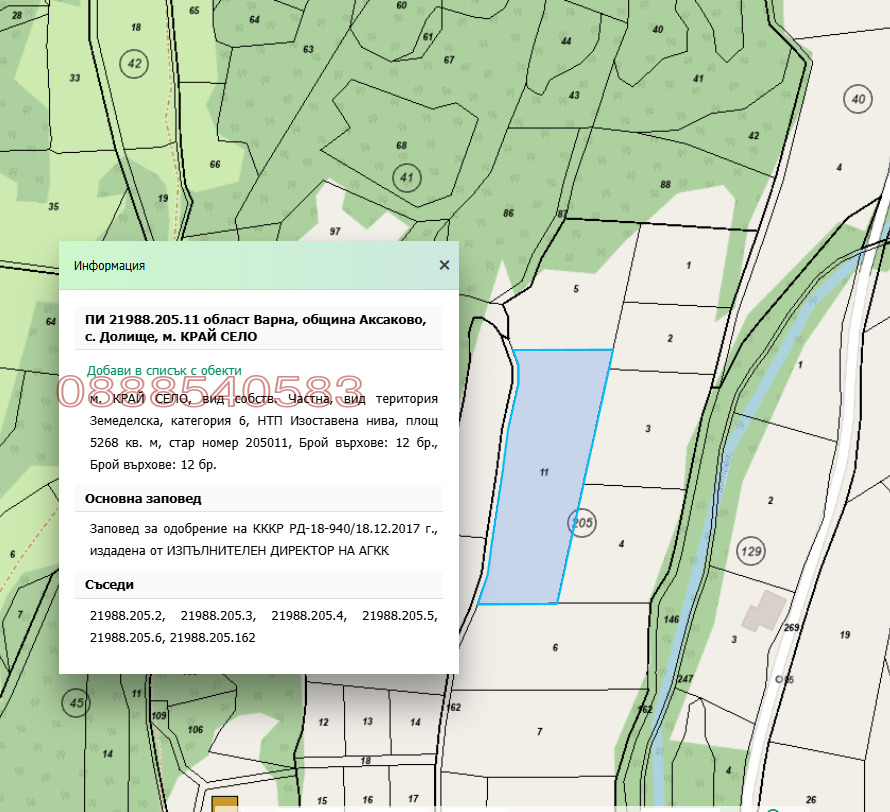Click the circled 129 block marker

tap(750, 549)
